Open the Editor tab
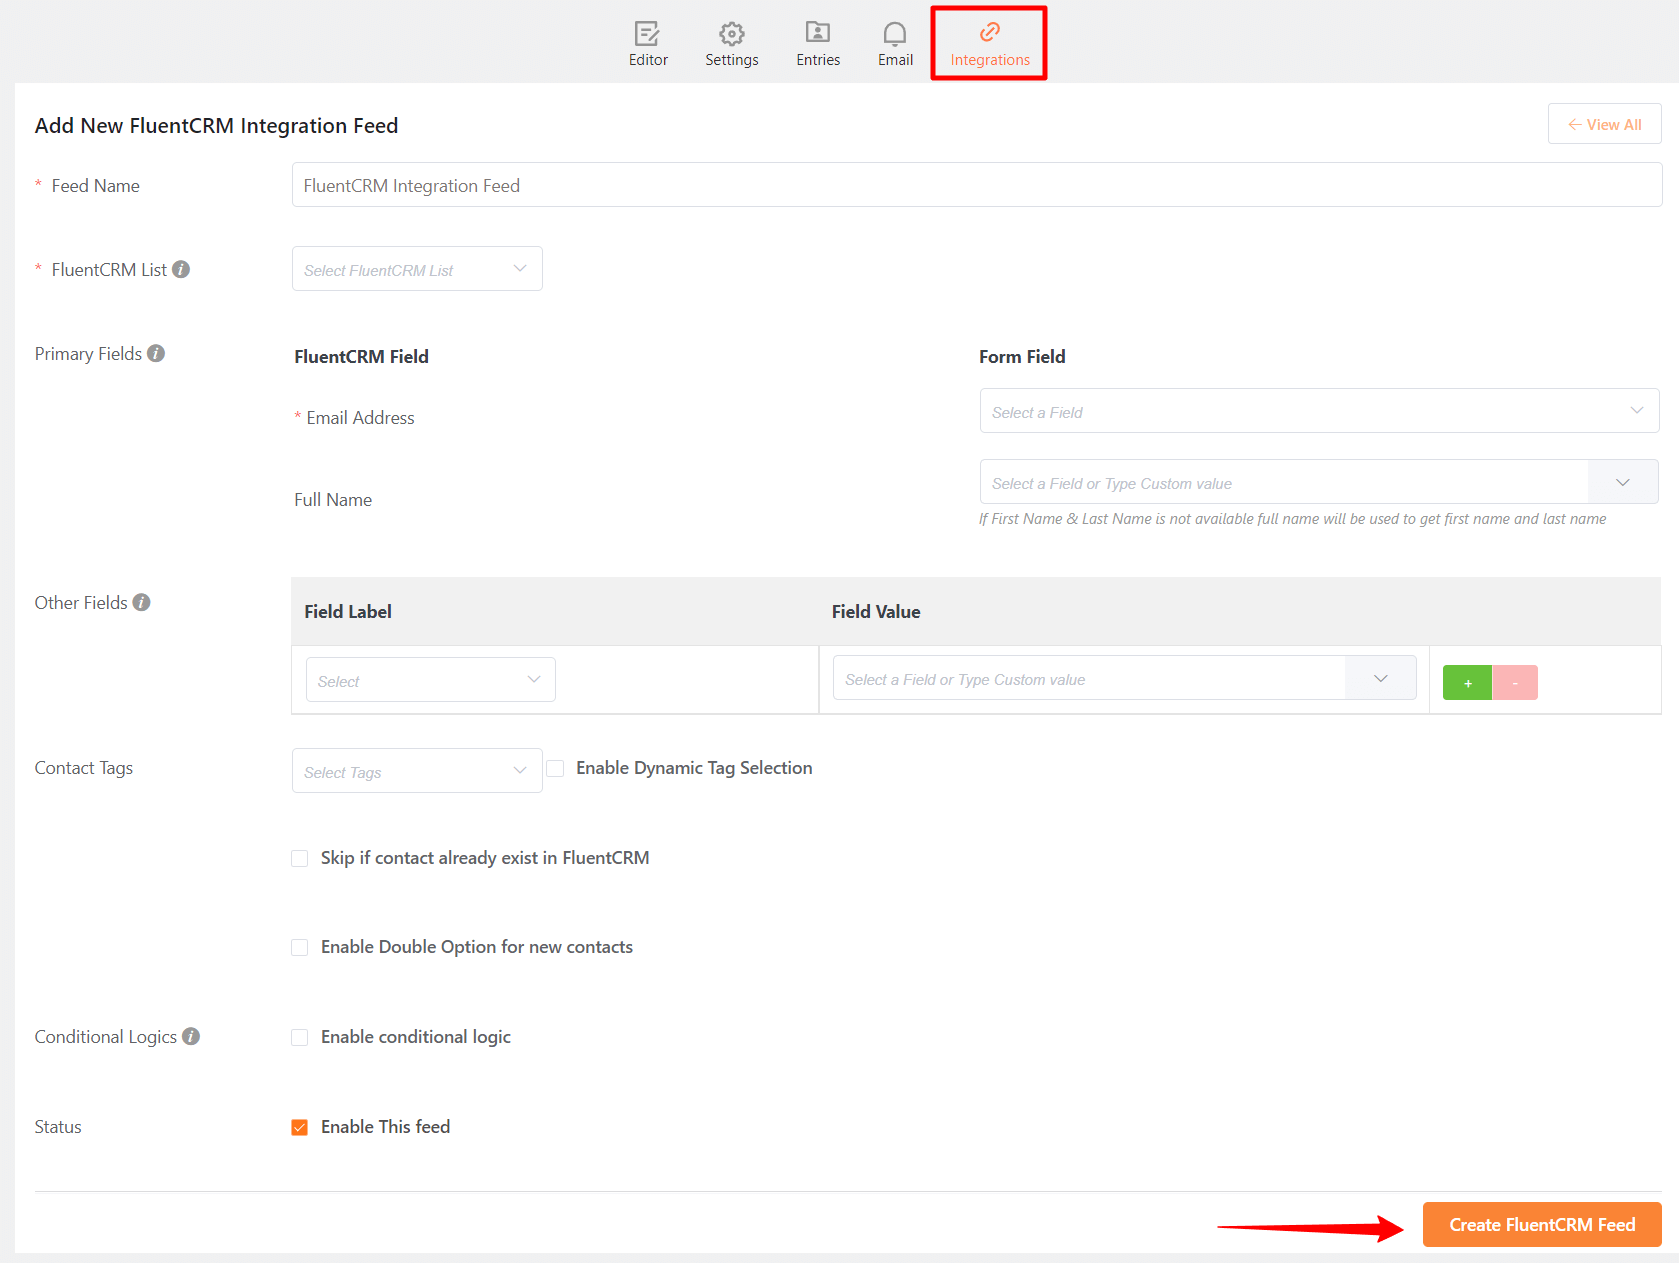The height and width of the screenshot is (1263, 1679). (x=648, y=45)
